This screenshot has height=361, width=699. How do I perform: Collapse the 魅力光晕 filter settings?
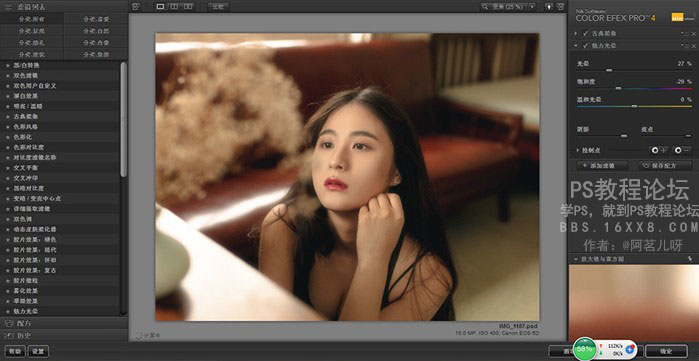[576, 45]
